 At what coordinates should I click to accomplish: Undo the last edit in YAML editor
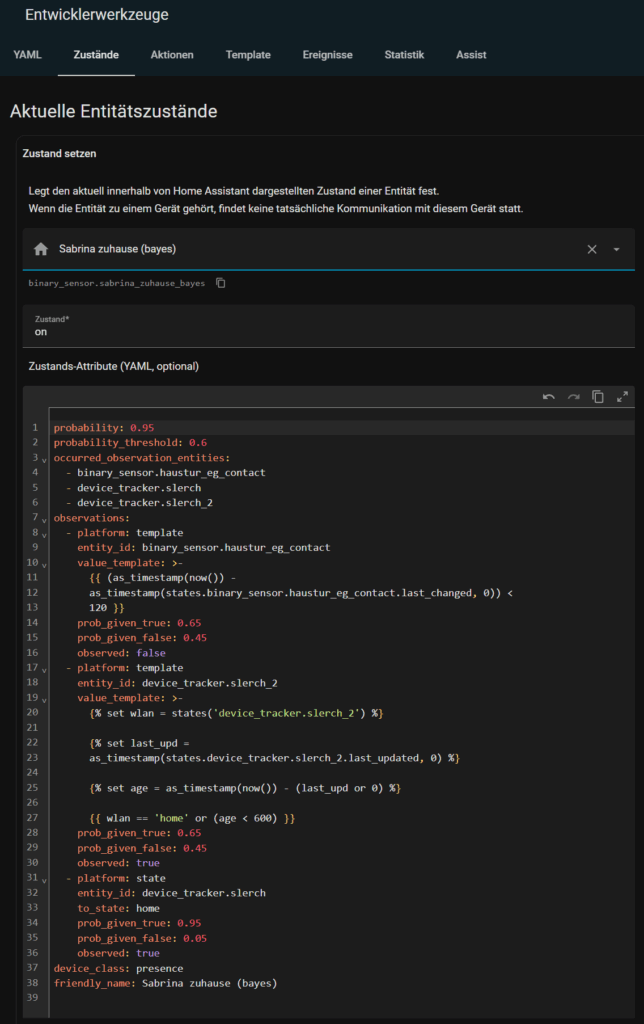point(548,397)
